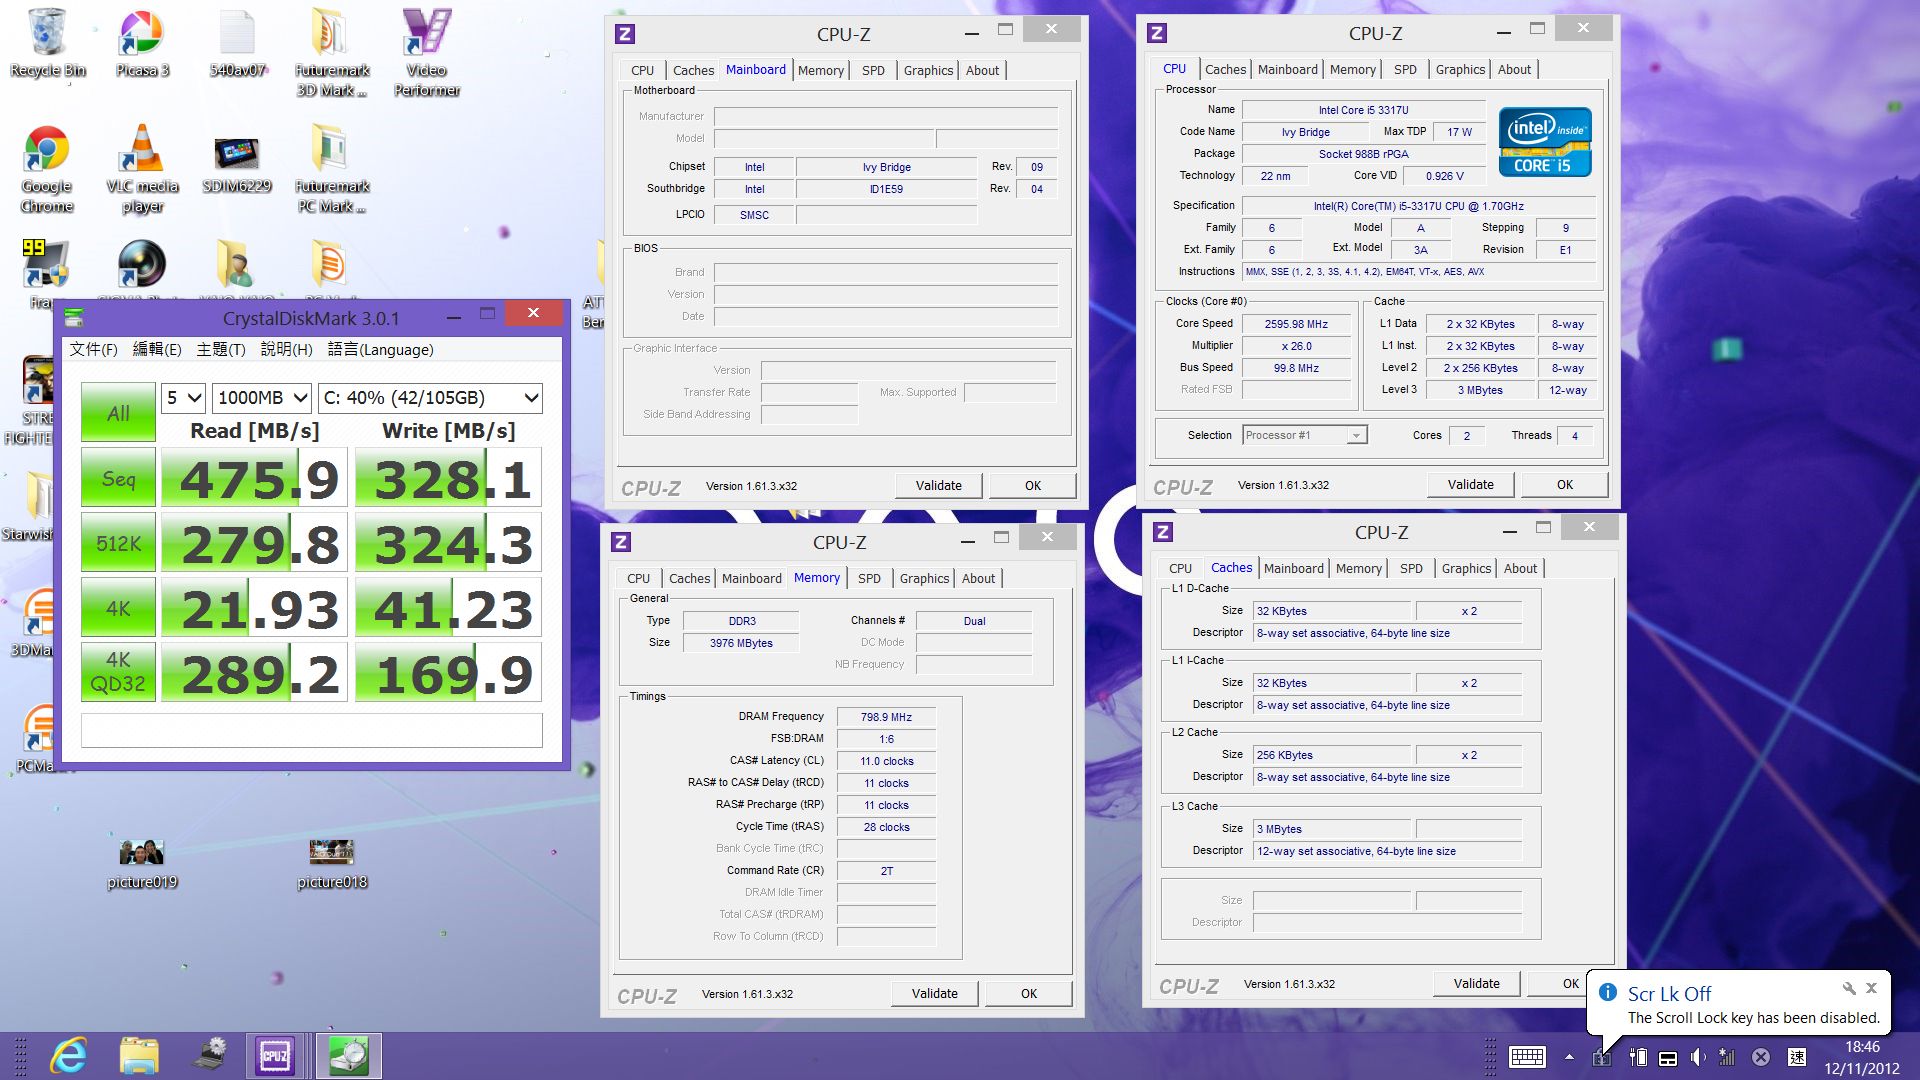Click the IME language tray indicator
The width and height of the screenshot is (1920, 1080).
coord(1797,1057)
